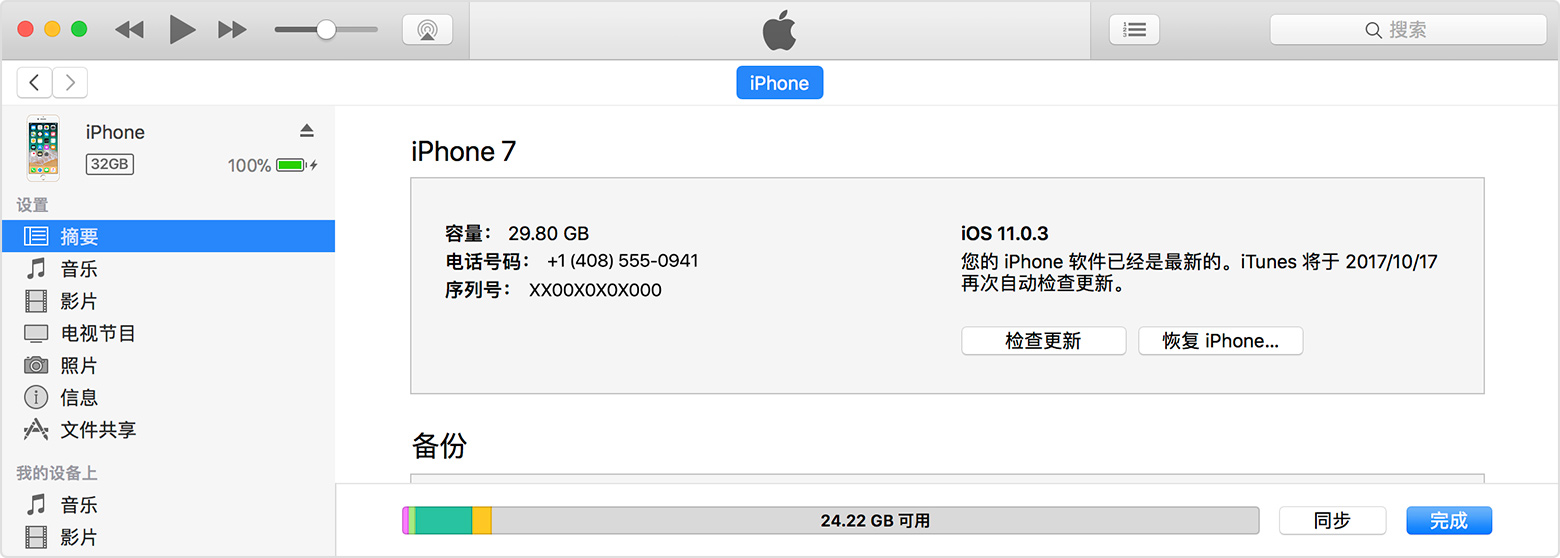This screenshot has width=1560, height=558.
Task: Click the fast forward next button
Action: tap(232, 30)
